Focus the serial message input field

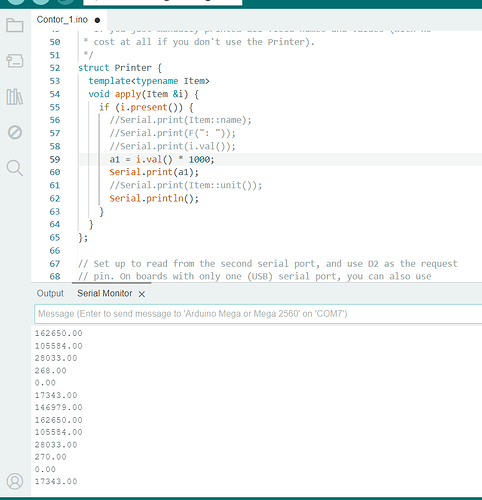258,314
